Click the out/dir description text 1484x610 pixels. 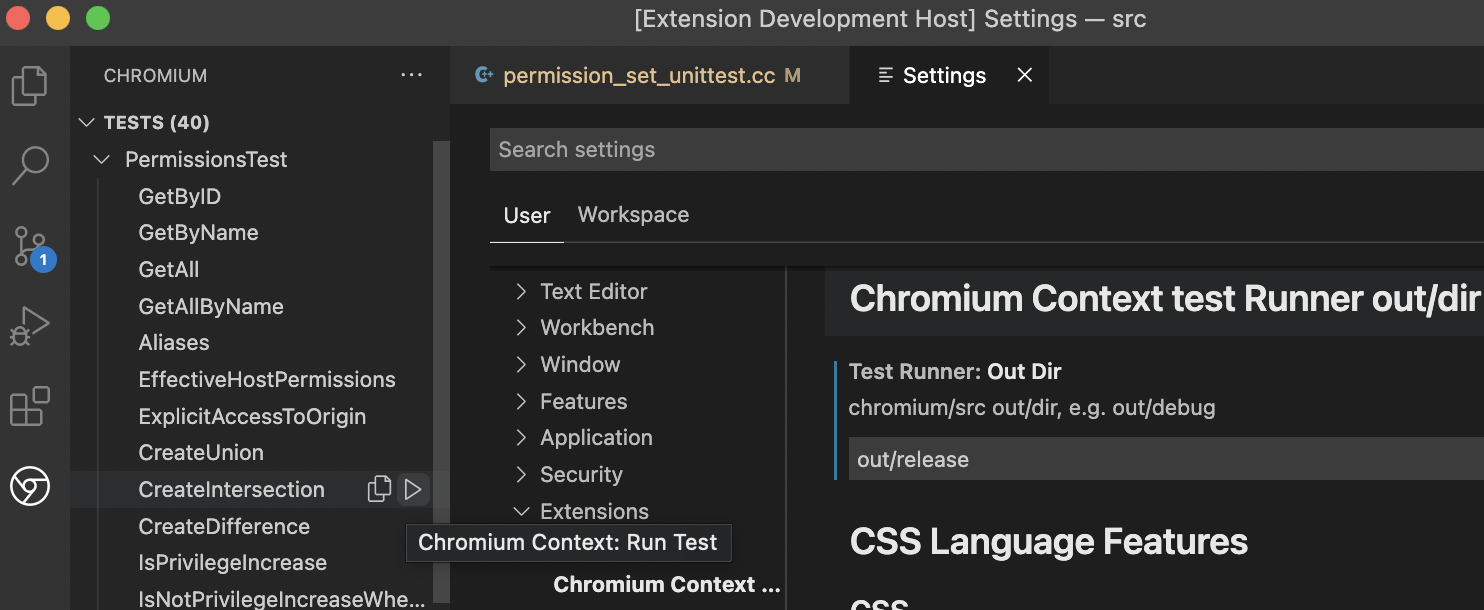pos(1032,408)
